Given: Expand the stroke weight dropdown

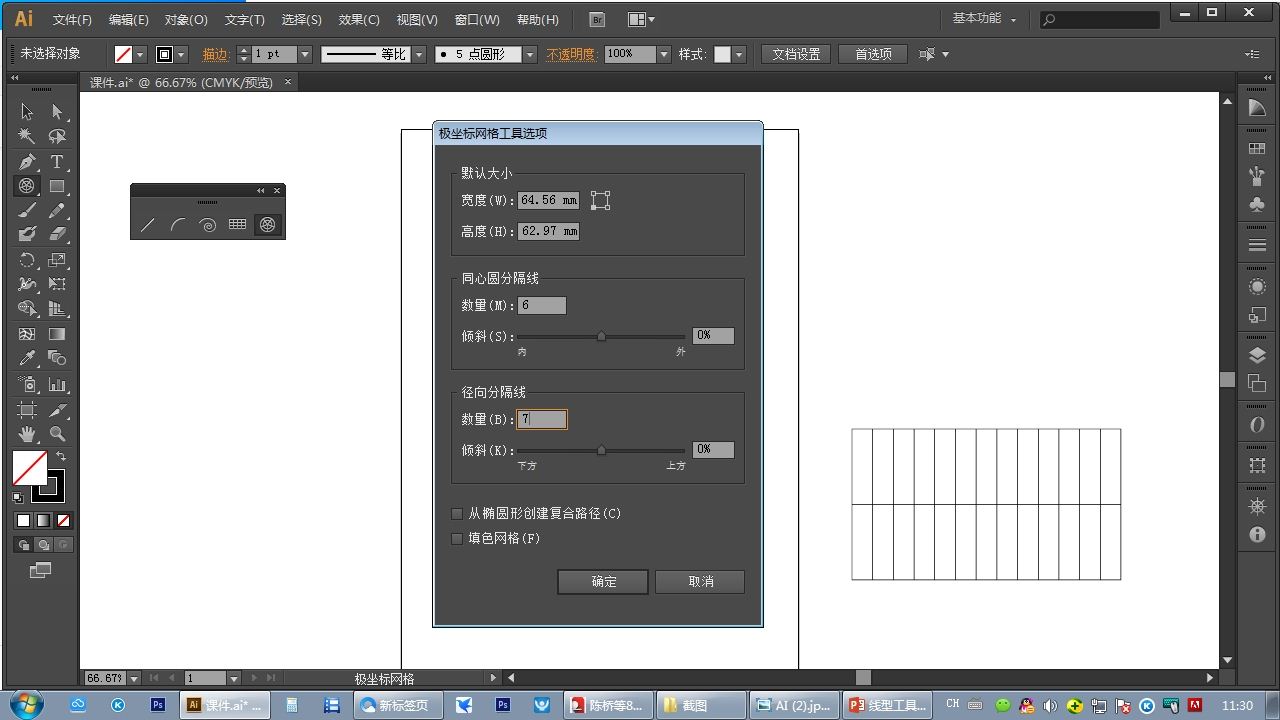Looking at the screenshot, I should (305, 54).
